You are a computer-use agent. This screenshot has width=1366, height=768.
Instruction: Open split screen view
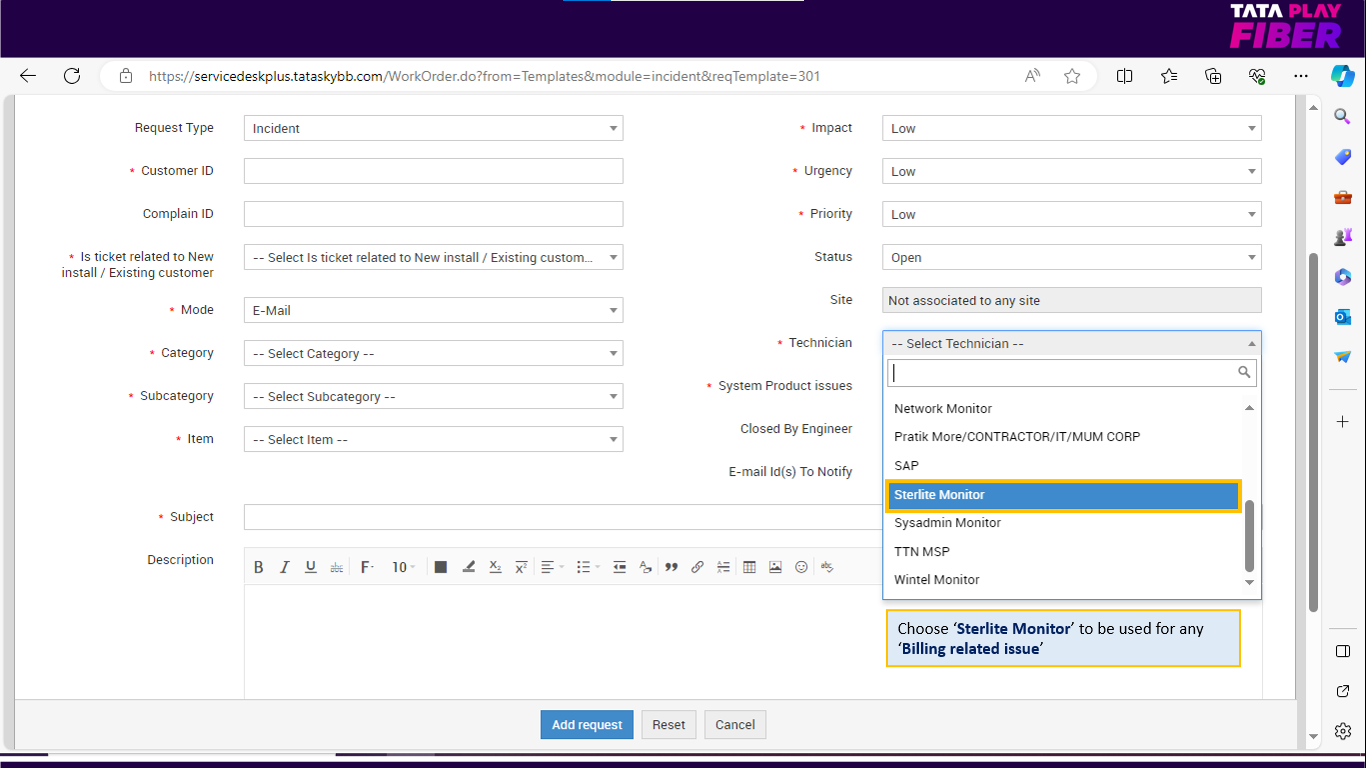pos(1124,76)
